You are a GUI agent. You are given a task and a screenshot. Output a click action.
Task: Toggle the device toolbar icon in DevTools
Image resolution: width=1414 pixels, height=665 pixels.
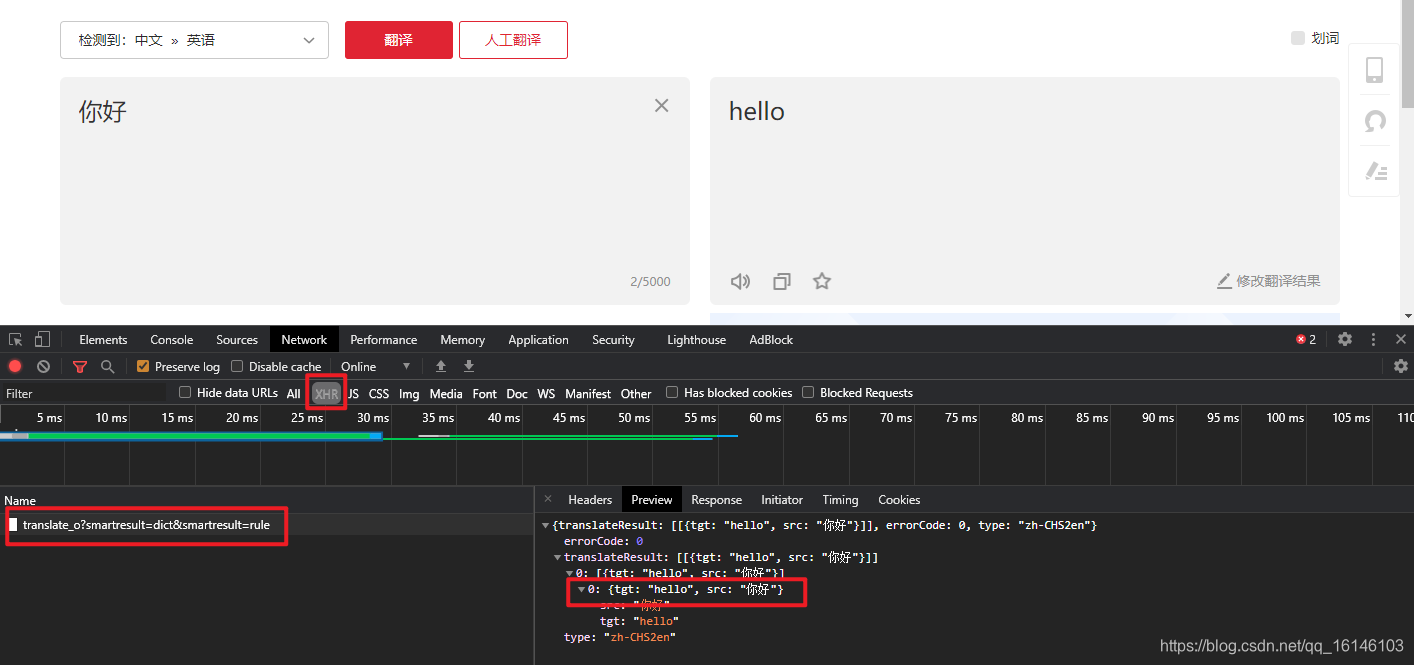tap(43, 340)
